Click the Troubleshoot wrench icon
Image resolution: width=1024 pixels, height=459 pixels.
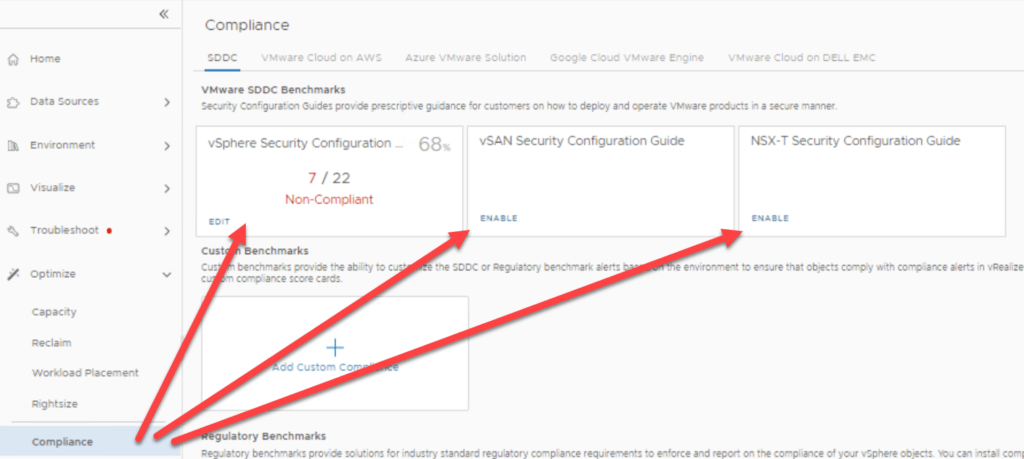[12, 231]
